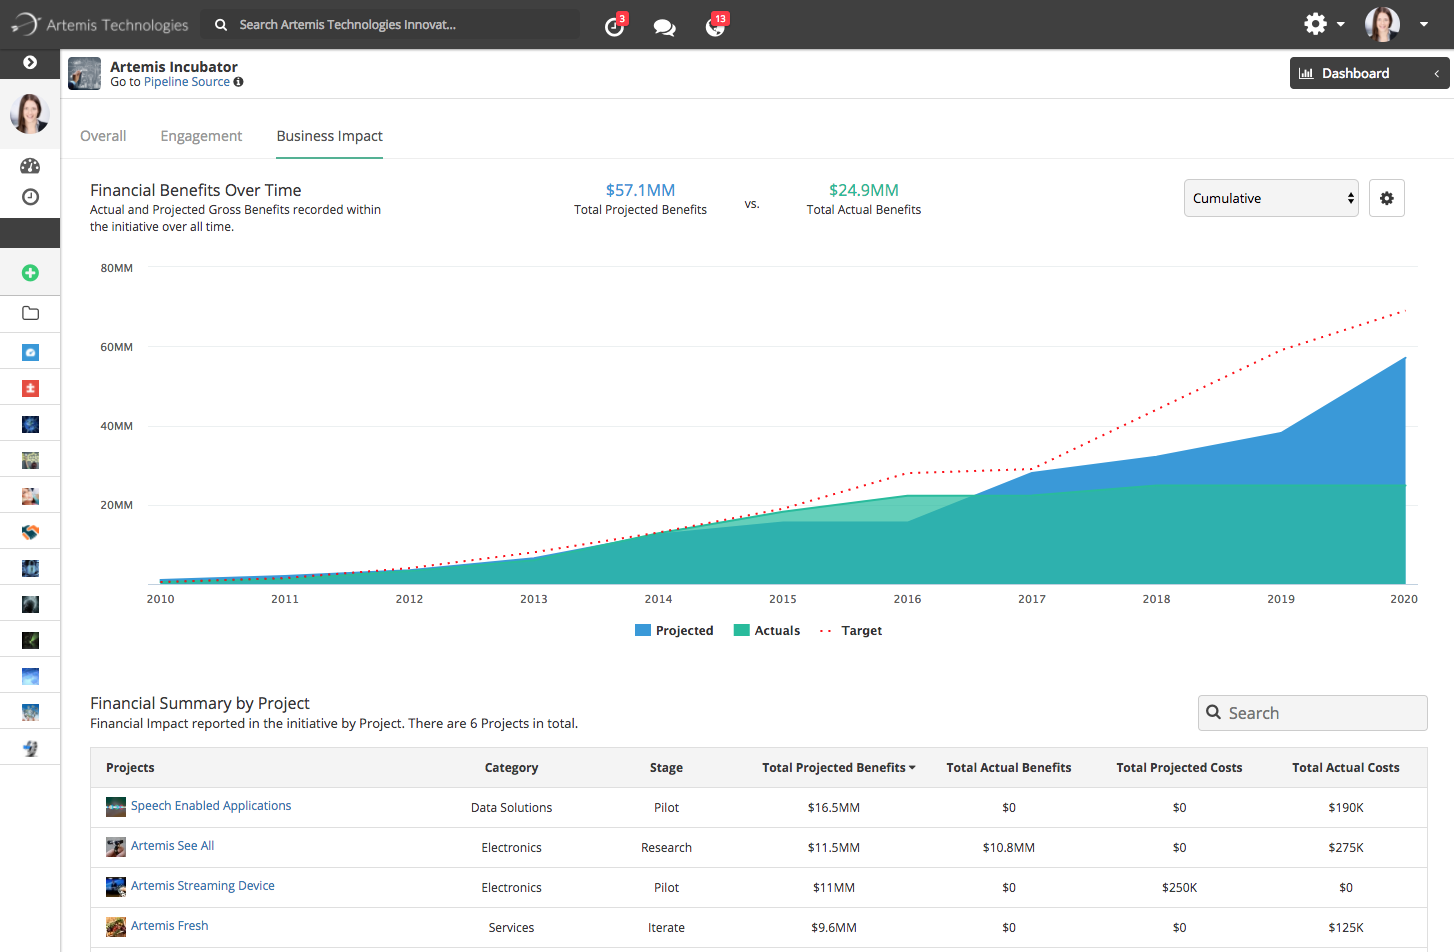1454x952 pixels.
Task: Click the $275K actual costs cell
Action: (x=1345, y=848)
